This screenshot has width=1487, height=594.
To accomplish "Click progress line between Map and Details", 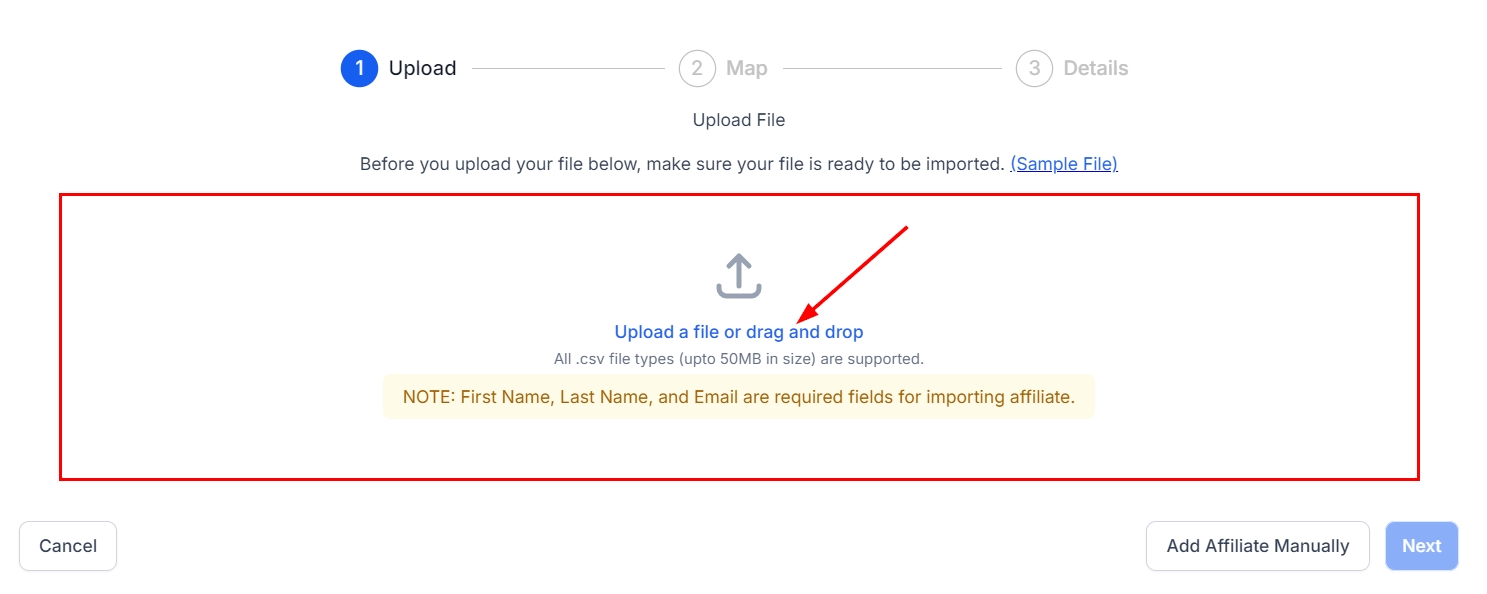I will coord(892,69).
